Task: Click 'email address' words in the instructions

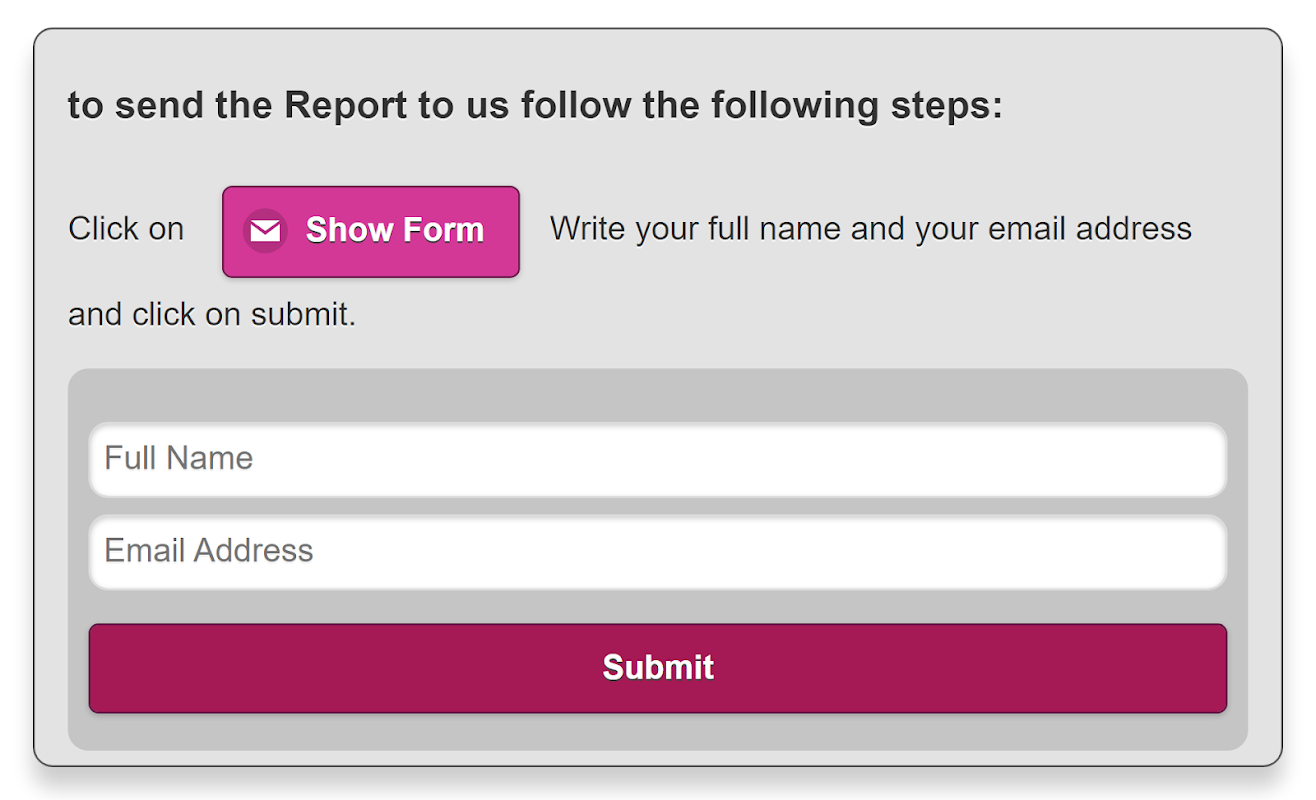Action: [1090, 229]
